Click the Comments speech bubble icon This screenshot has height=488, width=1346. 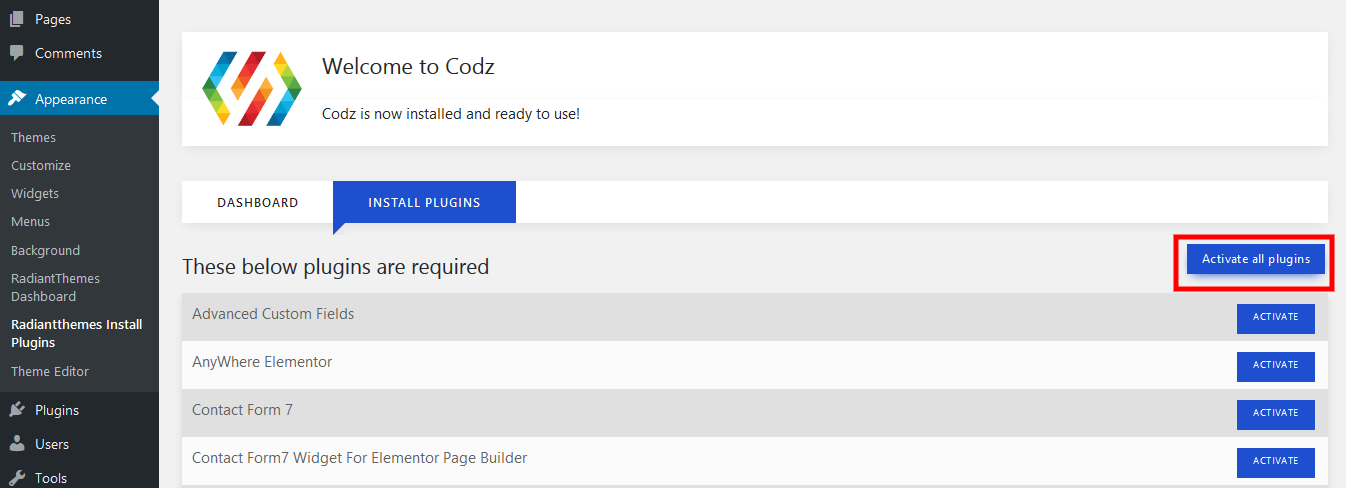[x=17, y=53]
